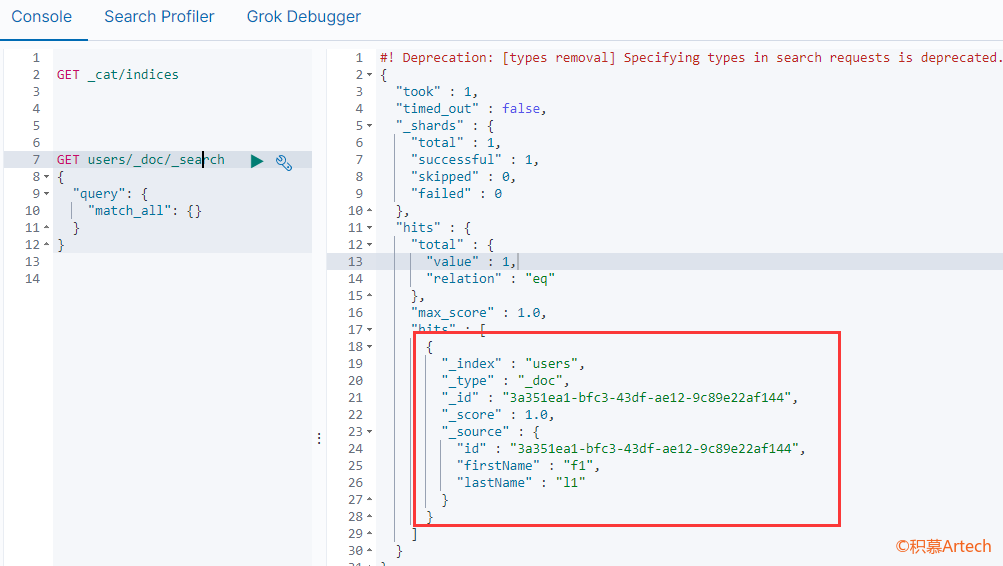Image resolution: width=1003 pixels, height=566 pixels.
Task: Open the Grok Debugger tab
Action: tap(304, 17)
